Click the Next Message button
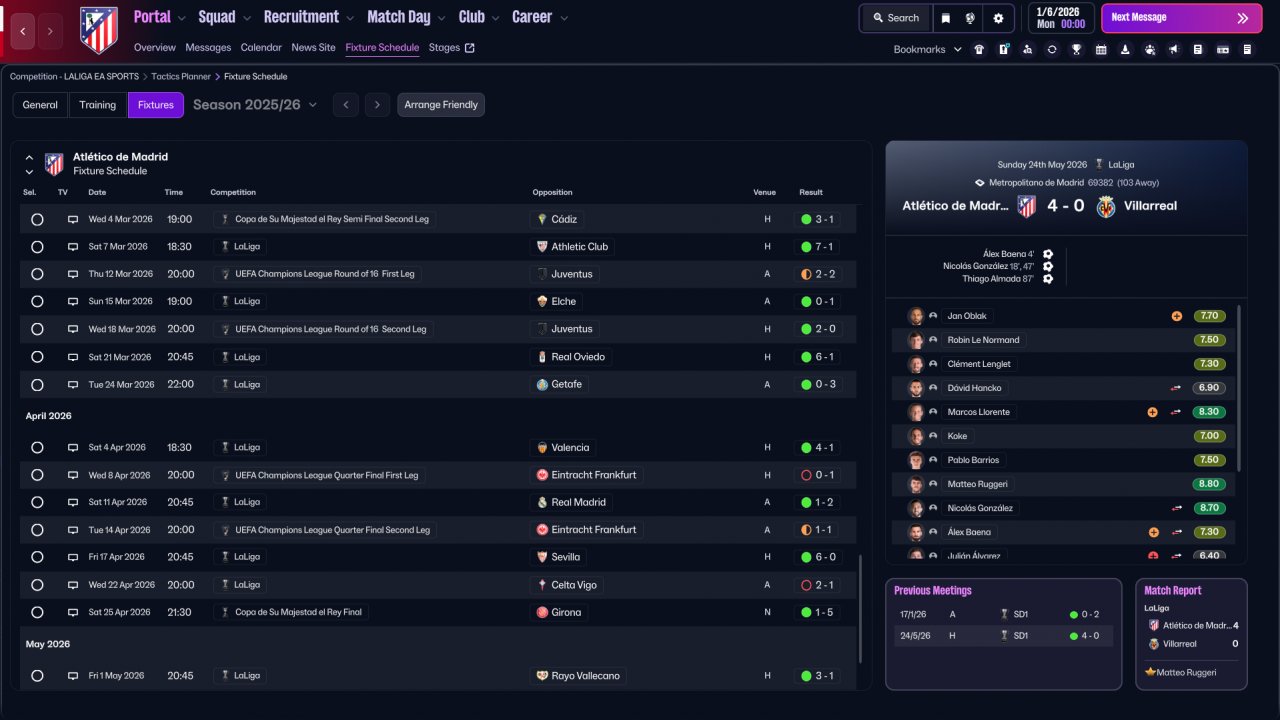Image resolution: width=1280 pixels, height=720 pixels. point(1181,18)
